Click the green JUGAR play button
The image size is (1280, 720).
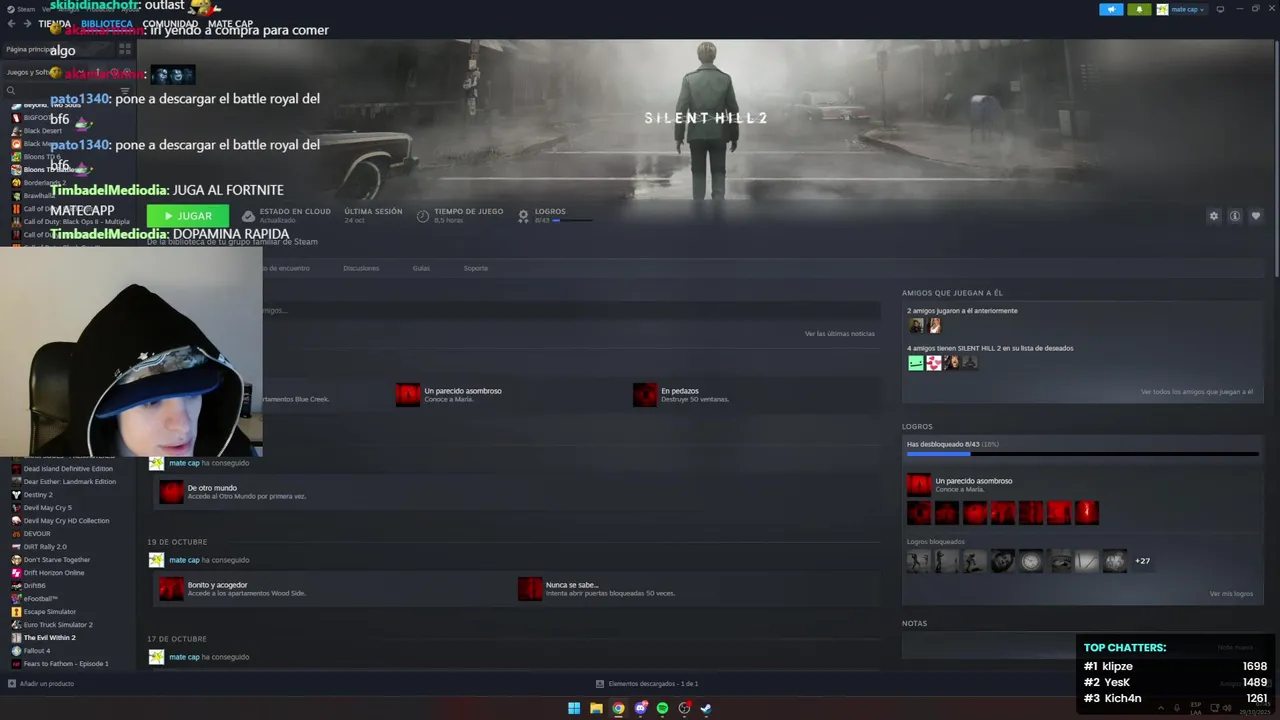tap(188, 216)
